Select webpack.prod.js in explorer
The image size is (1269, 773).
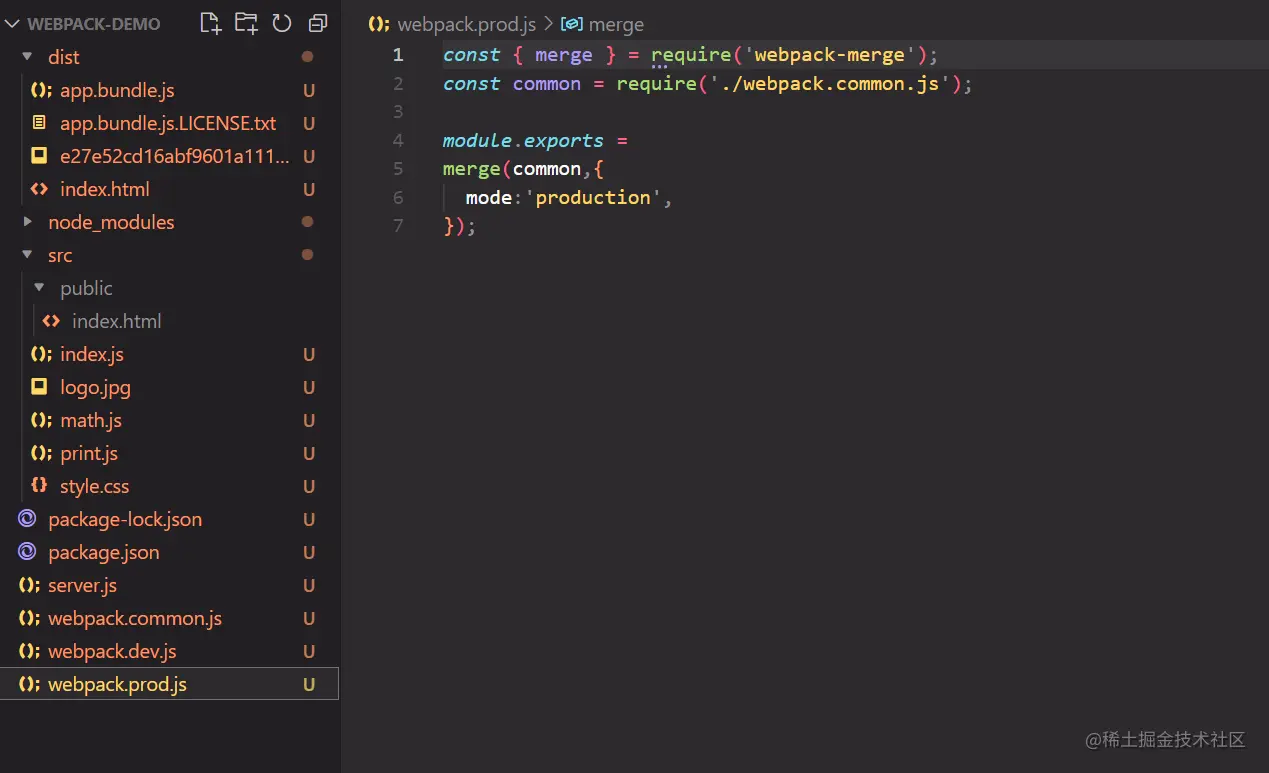169,684
